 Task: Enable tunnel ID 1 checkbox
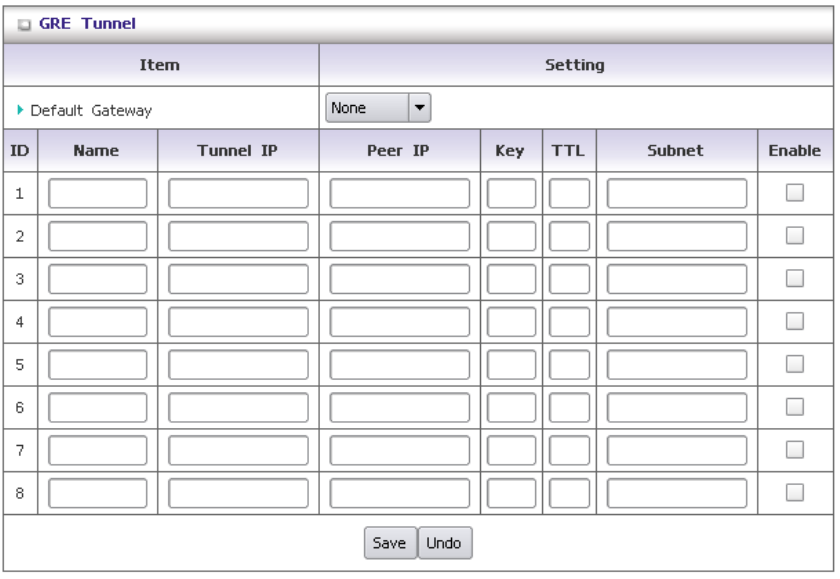tap(794, 193)
